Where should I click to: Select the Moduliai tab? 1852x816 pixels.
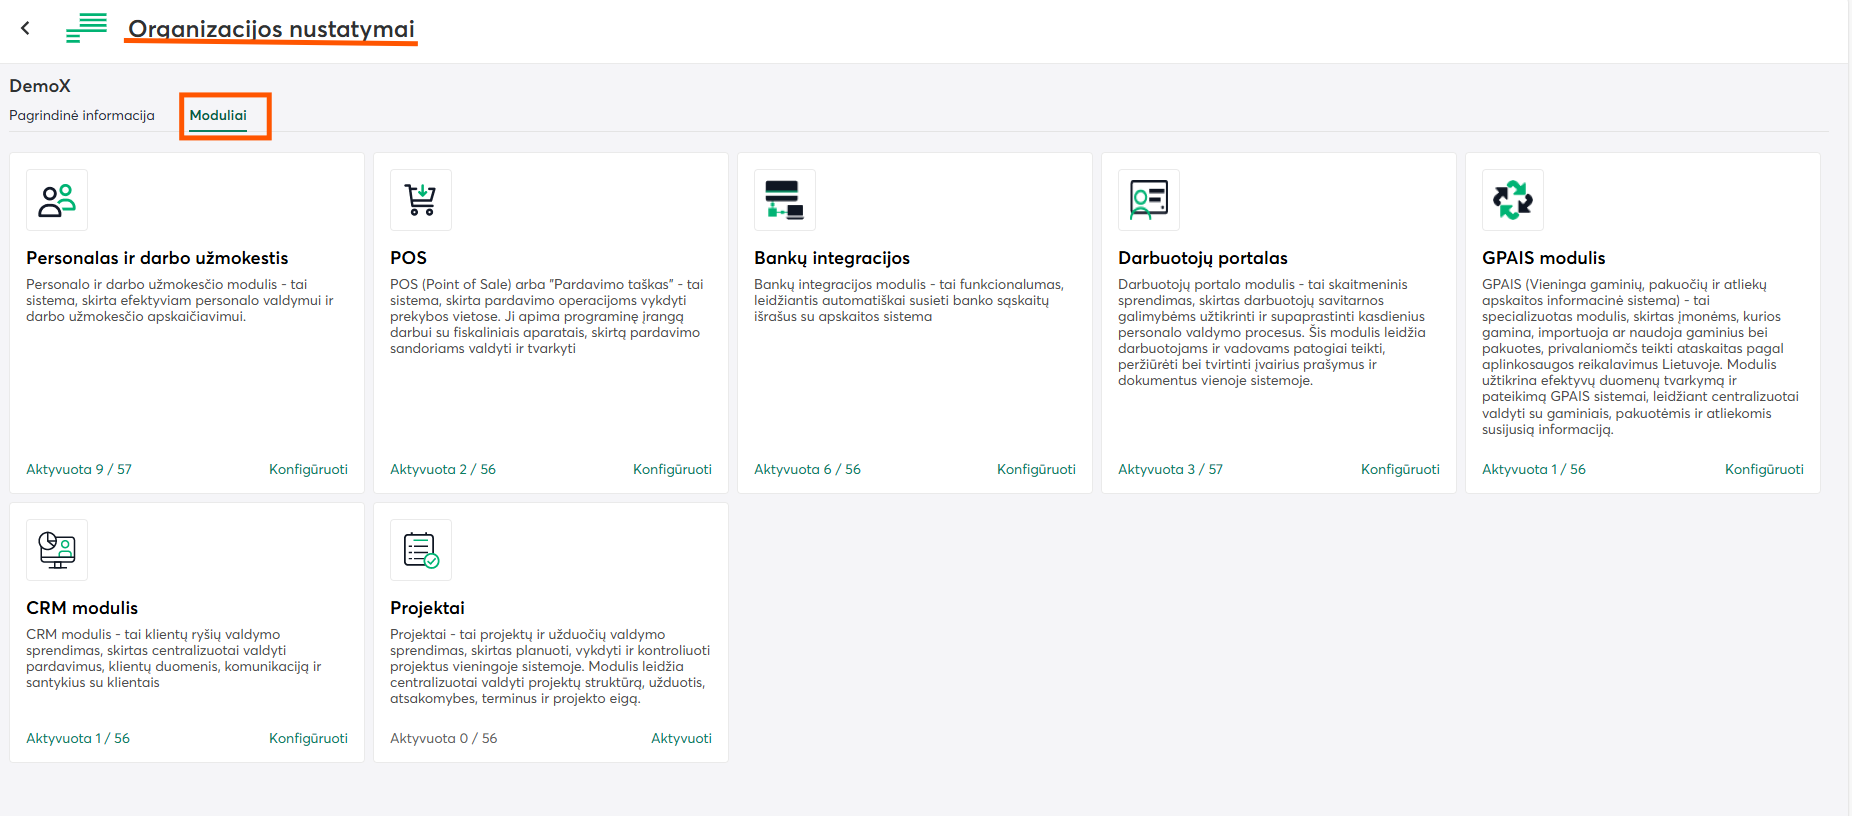pos(218,115)
